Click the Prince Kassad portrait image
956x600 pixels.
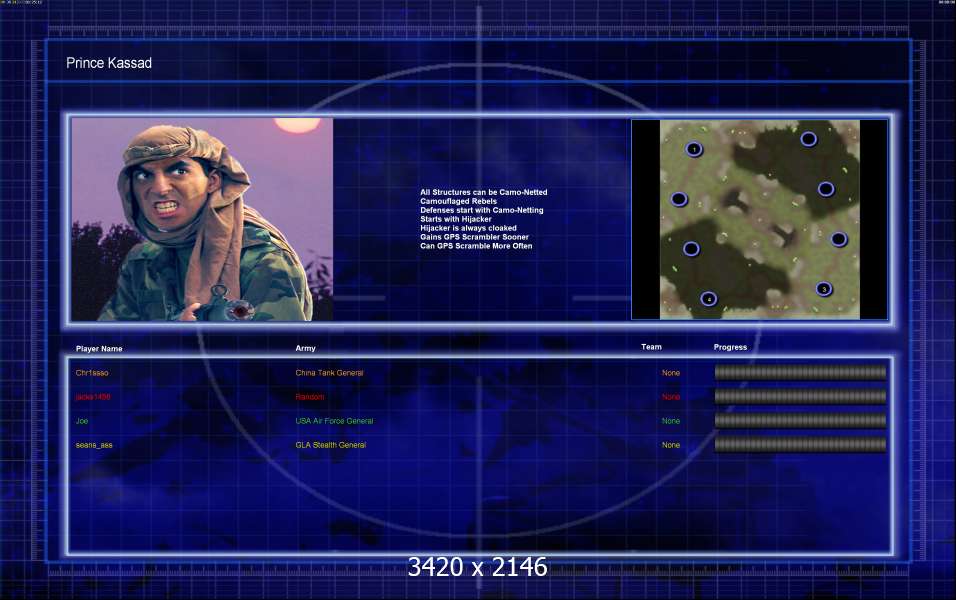click(x=202, y=220)
